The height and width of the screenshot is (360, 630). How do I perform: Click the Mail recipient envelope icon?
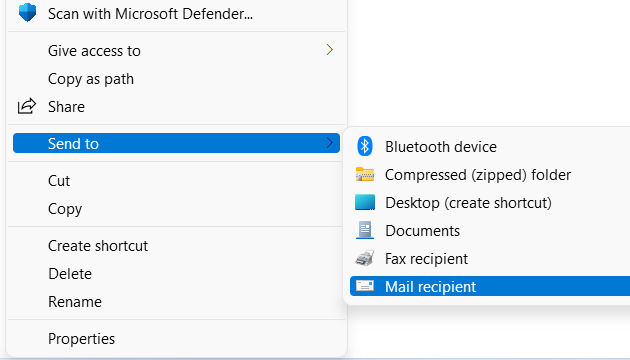pyautogui.click(x=365, y=286)
